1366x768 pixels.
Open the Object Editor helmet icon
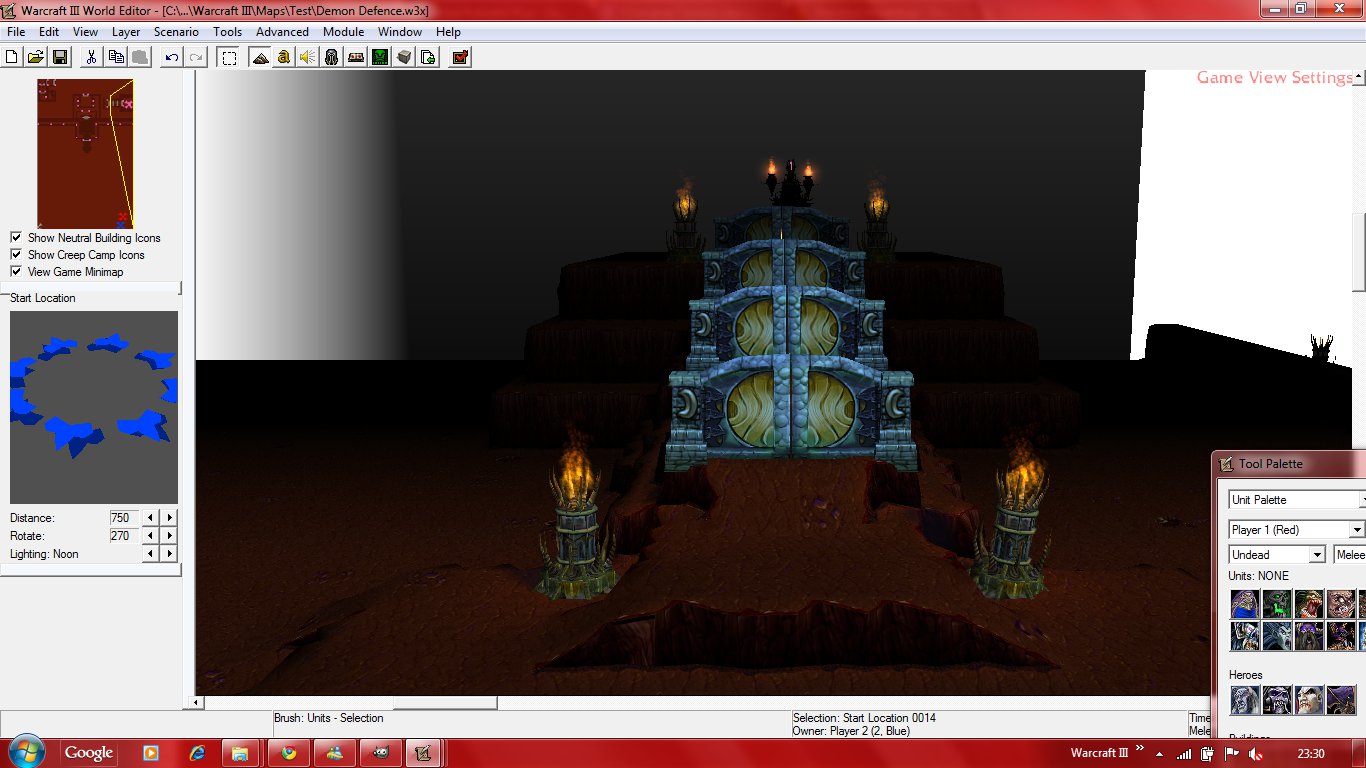(332, 57)
